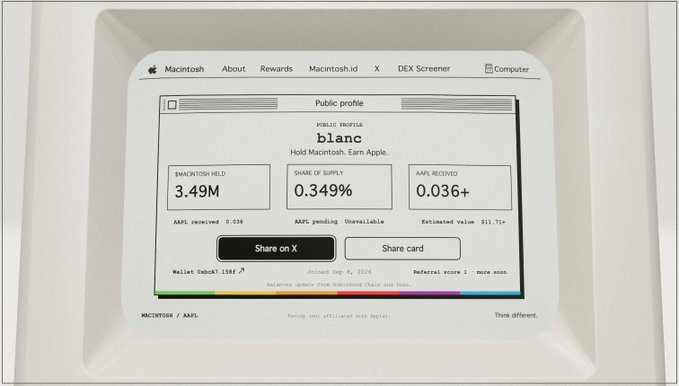Image resolution: width=679 pixels, height=386 pixels.
Task: Open the Macintosh menu item
Action: (x=184, y=69)
